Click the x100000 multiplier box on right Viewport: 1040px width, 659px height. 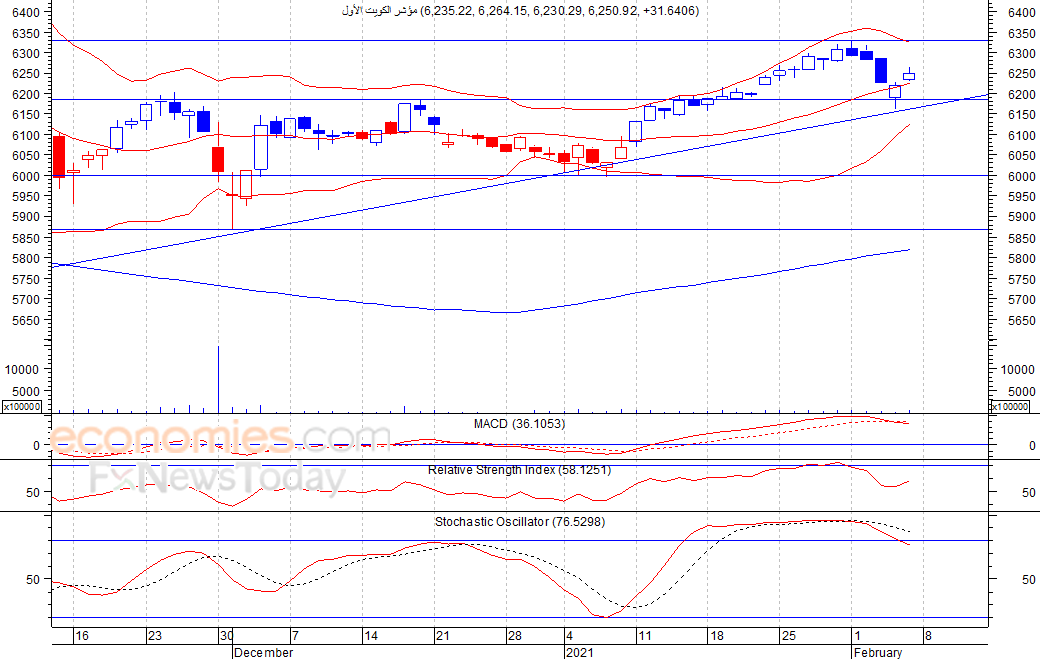pos(1010,406)
